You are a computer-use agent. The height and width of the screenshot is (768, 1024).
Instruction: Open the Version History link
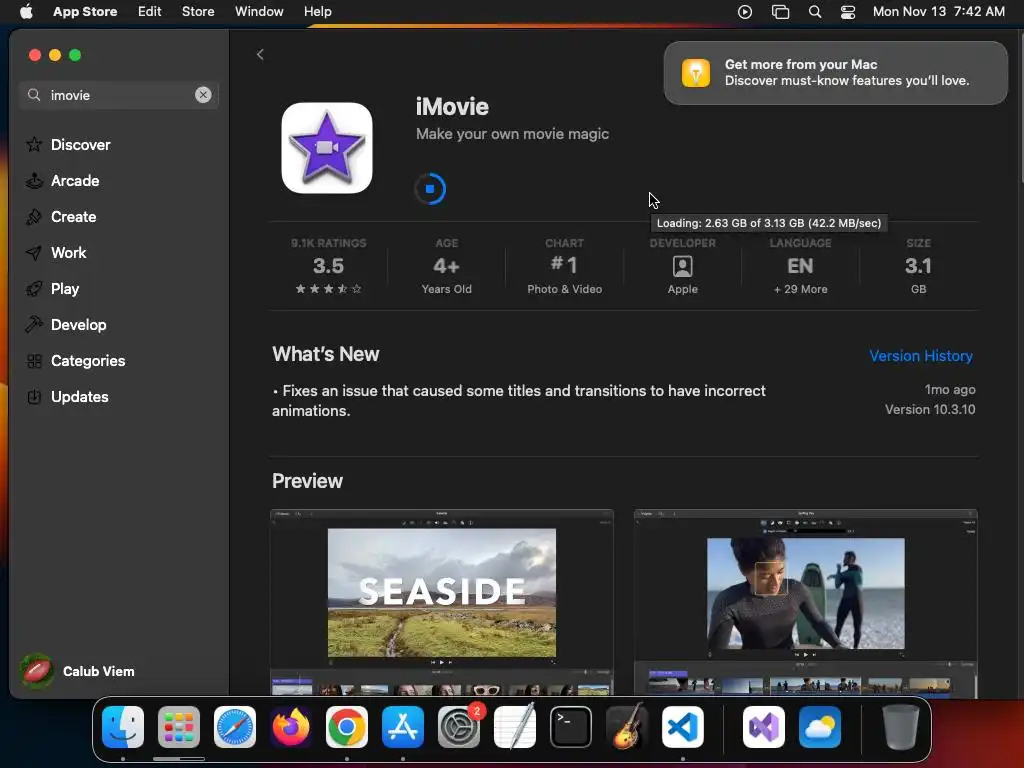point(921,356)
